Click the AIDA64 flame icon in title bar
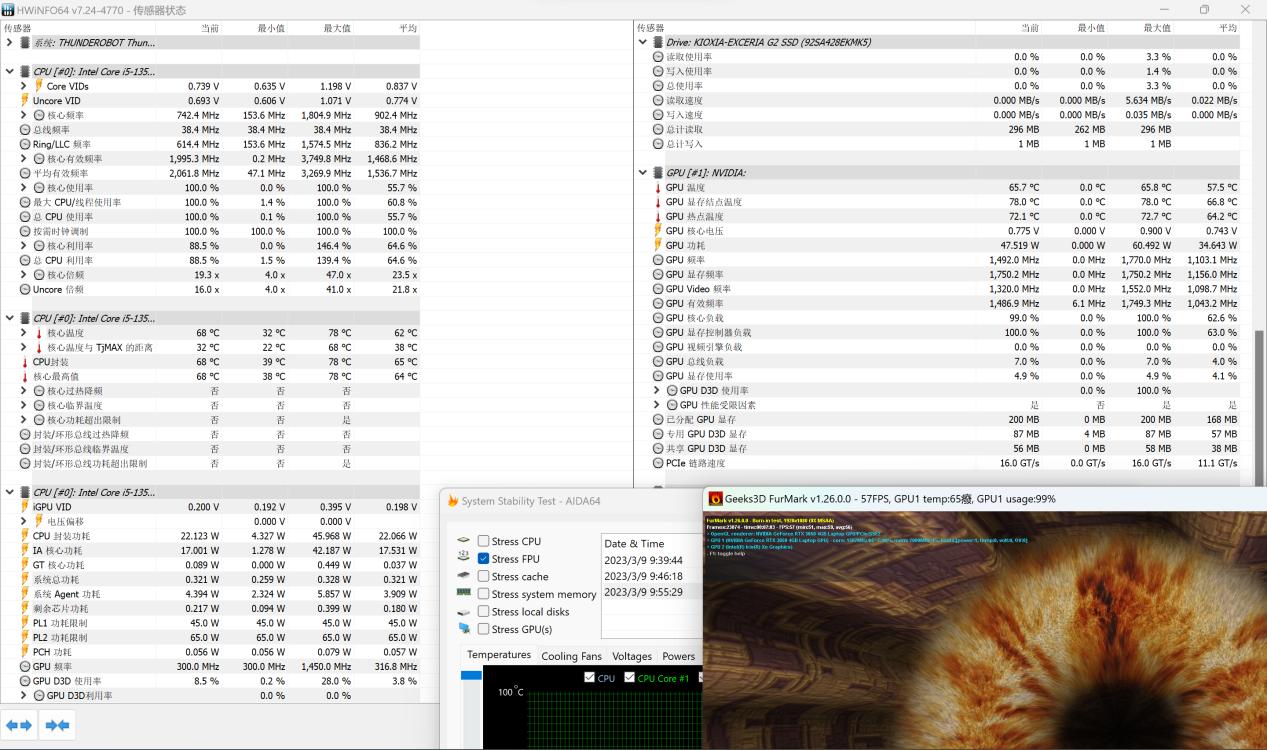 click(453, 501)
